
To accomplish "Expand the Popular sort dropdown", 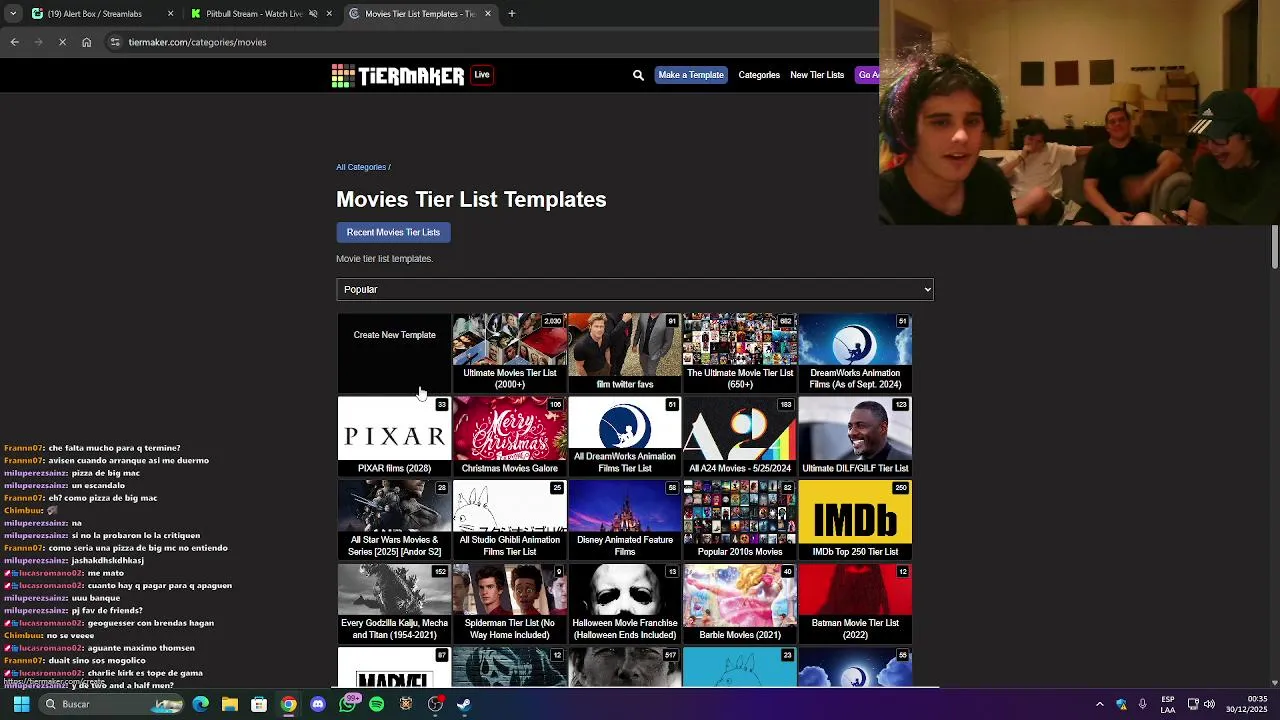I will click(x=635, y=289).
